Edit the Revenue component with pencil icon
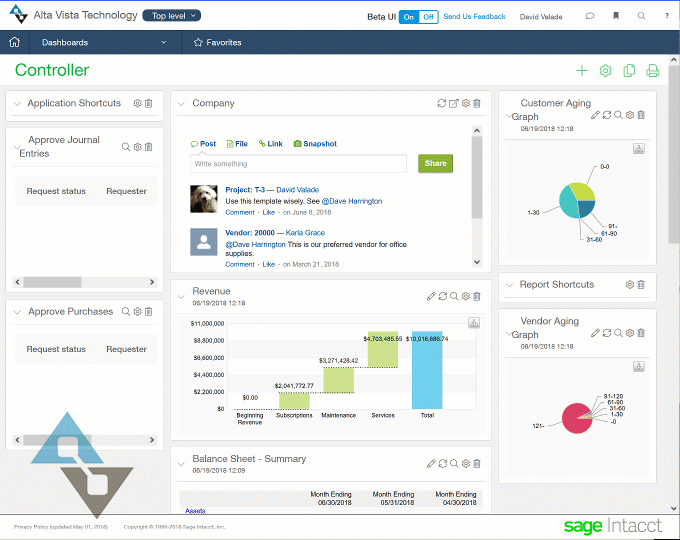Viewport: 680px width, 540px height. 431,296
